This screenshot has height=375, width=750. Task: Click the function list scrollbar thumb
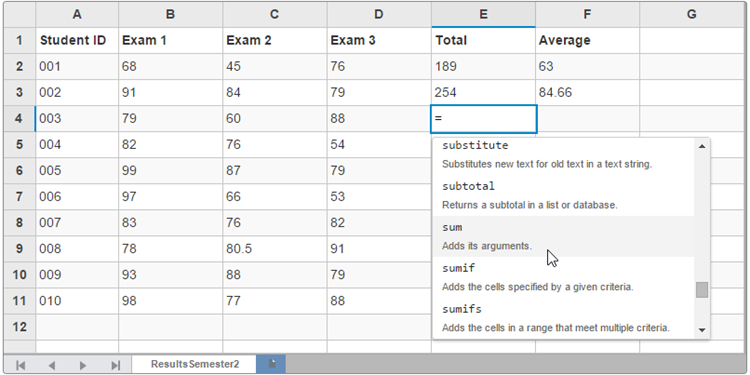(702, 290)
